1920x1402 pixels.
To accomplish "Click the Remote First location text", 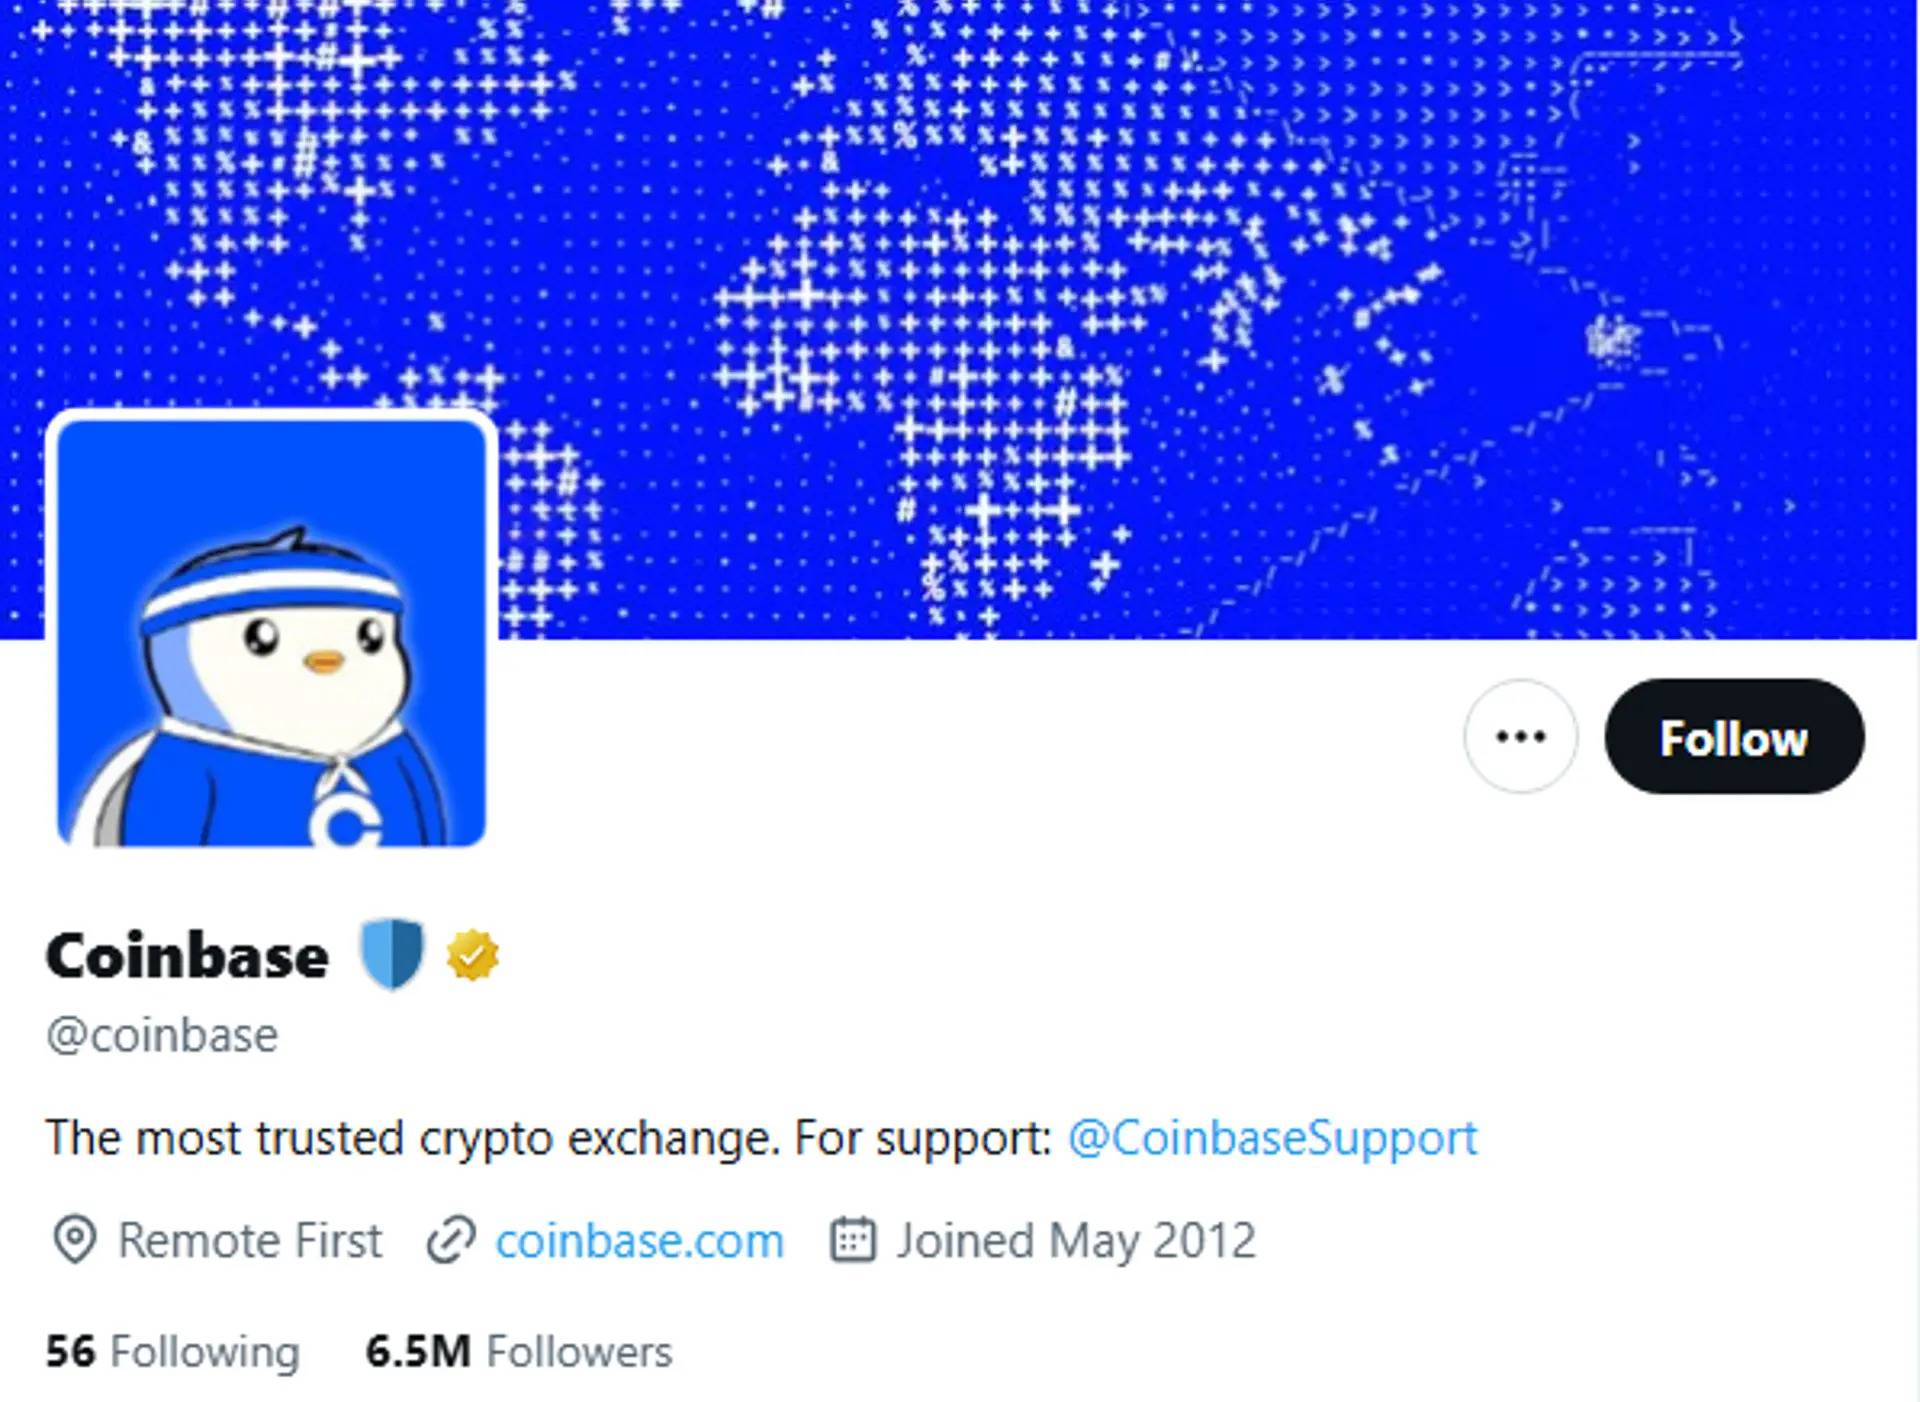I will tap(250, 1241).
